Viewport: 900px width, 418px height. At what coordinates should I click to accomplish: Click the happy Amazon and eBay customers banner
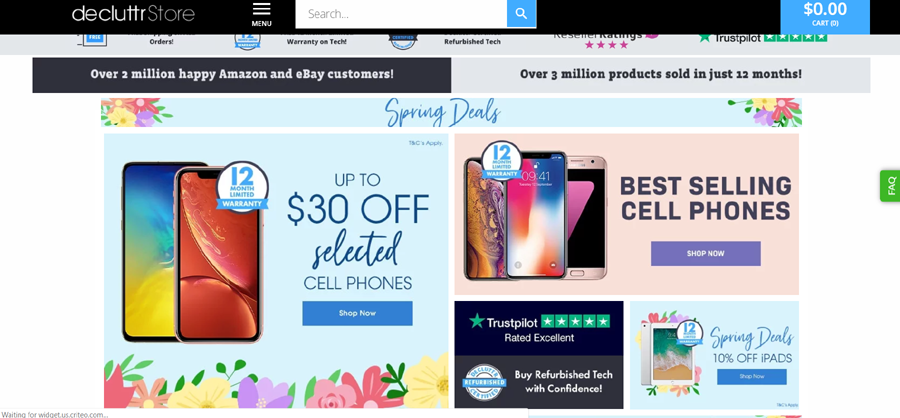pyautogui.click(x=242, y=75)
